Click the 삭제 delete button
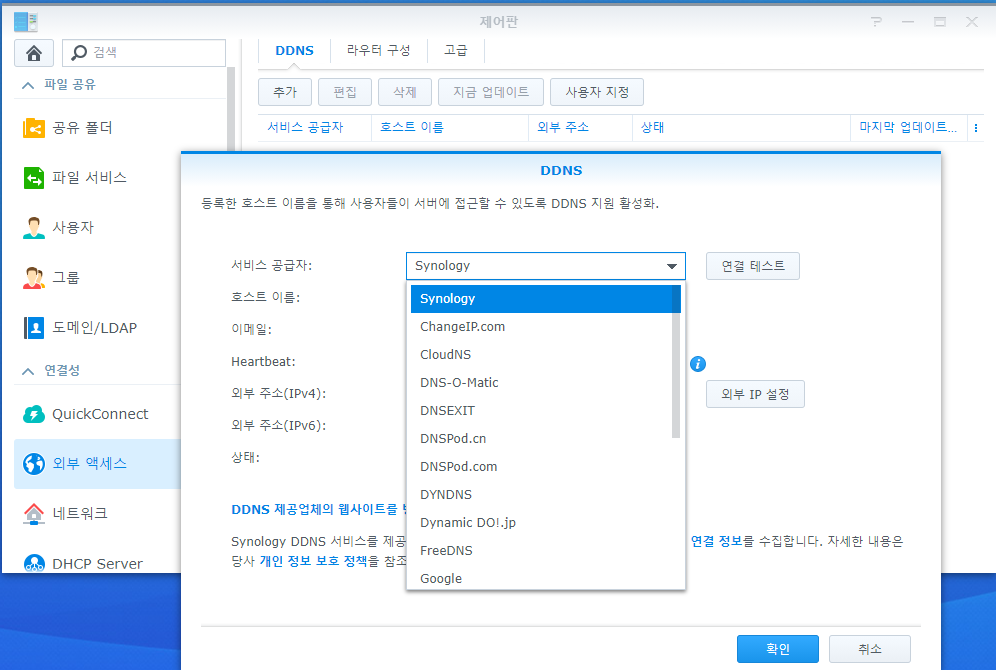 (x=405, y=92)
